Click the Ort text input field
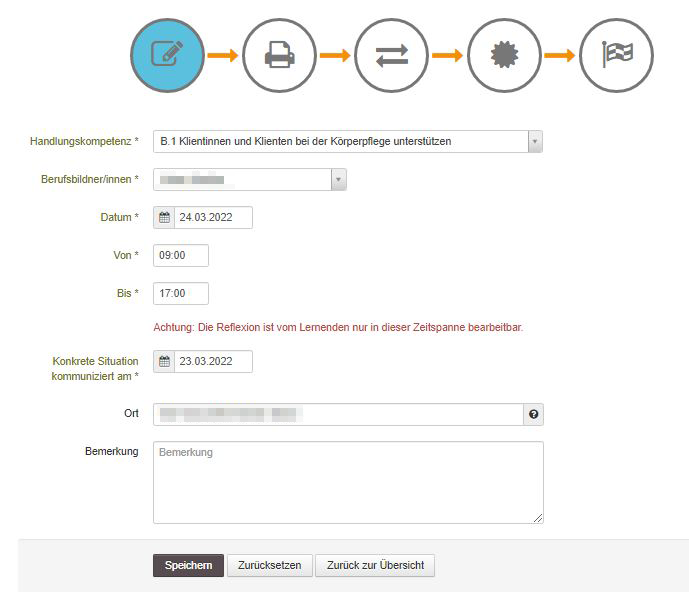689x598 pixels. [x=338, y=415]
